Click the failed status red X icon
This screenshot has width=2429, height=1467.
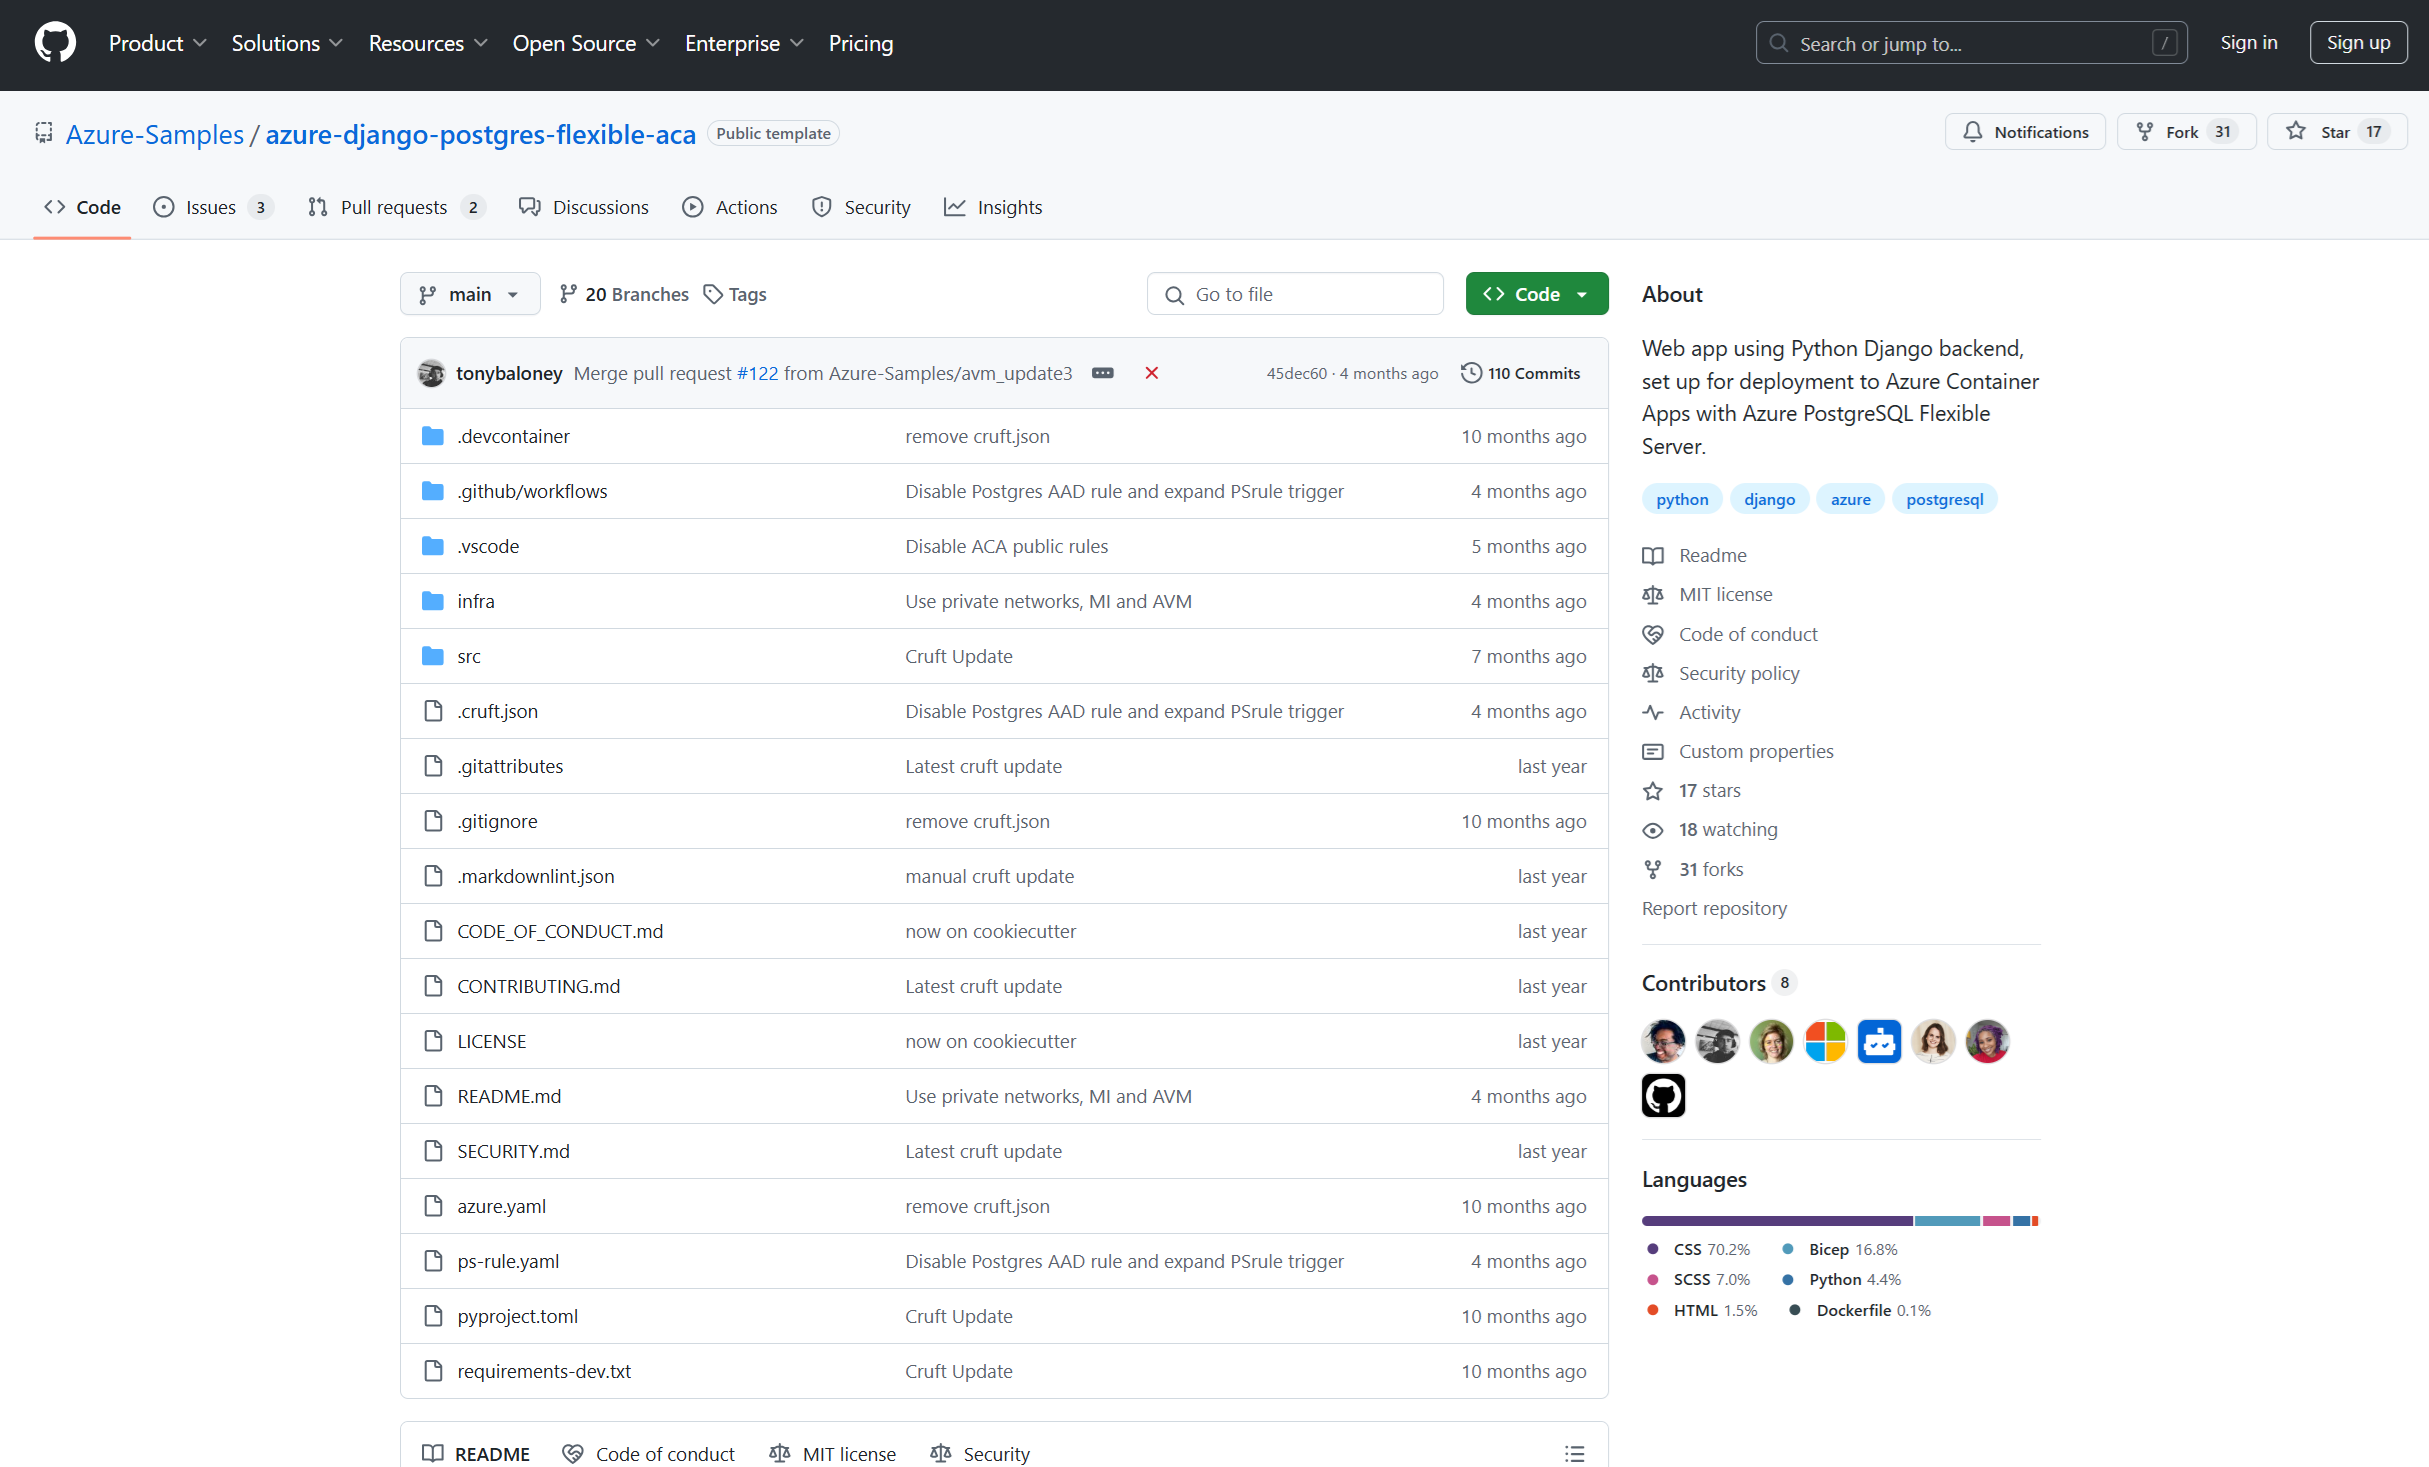[1151, 373]
